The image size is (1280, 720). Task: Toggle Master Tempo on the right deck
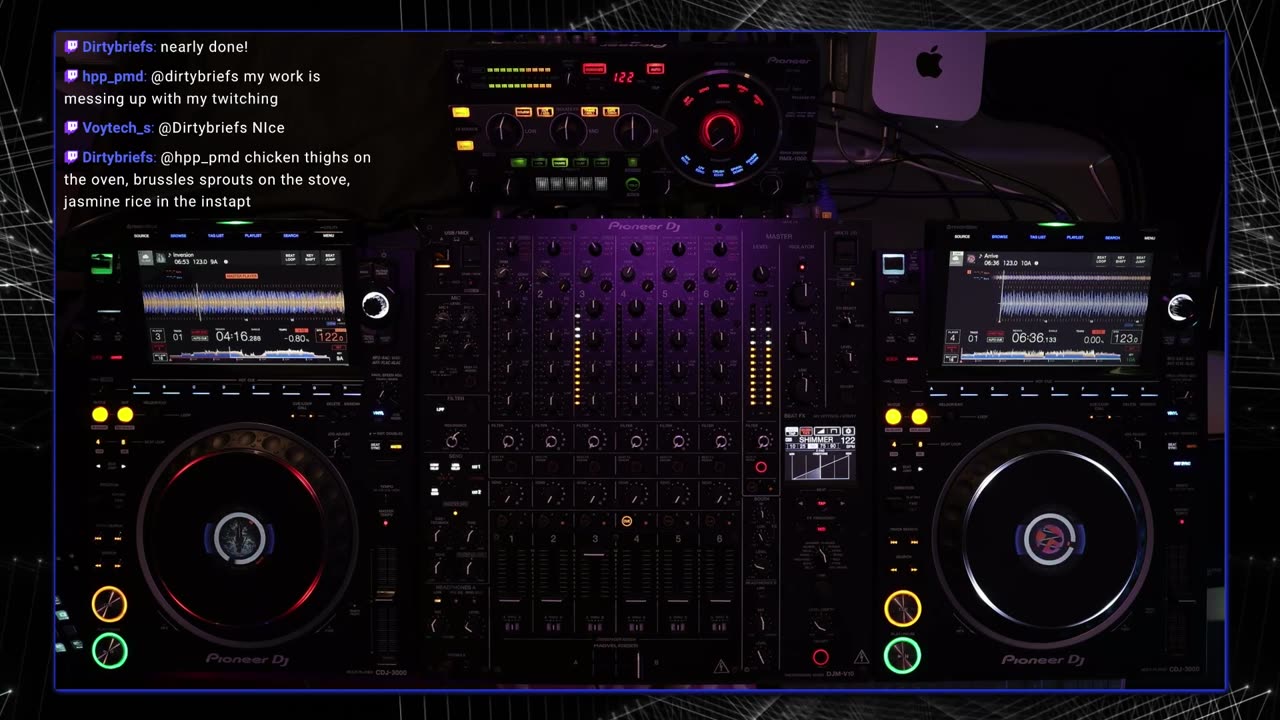coord(1182,521)
